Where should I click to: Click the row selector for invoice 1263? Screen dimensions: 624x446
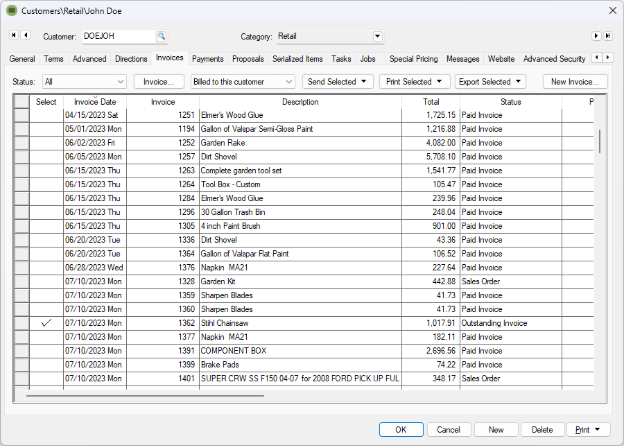22,171
